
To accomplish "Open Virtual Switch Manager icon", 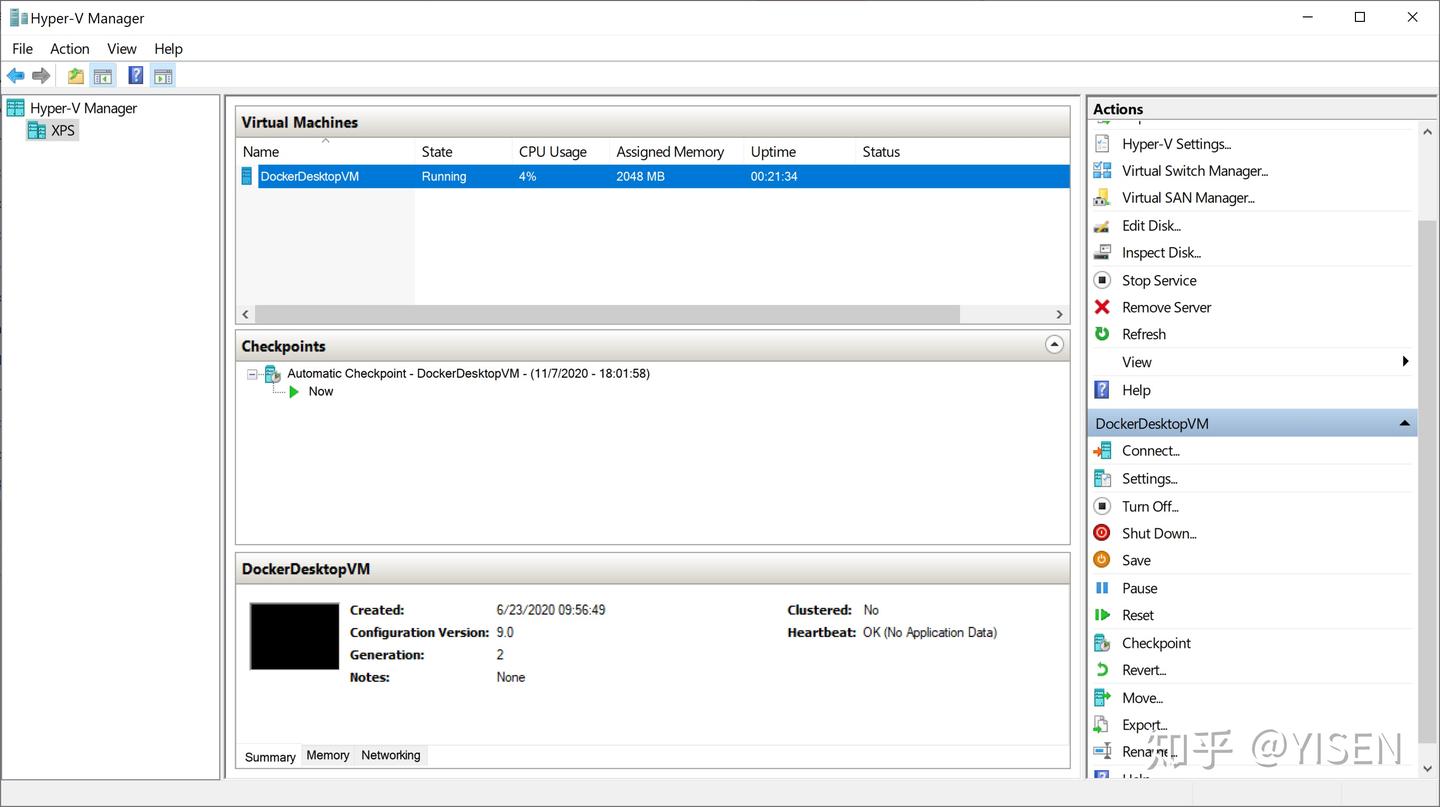I will pos(1102,171).
